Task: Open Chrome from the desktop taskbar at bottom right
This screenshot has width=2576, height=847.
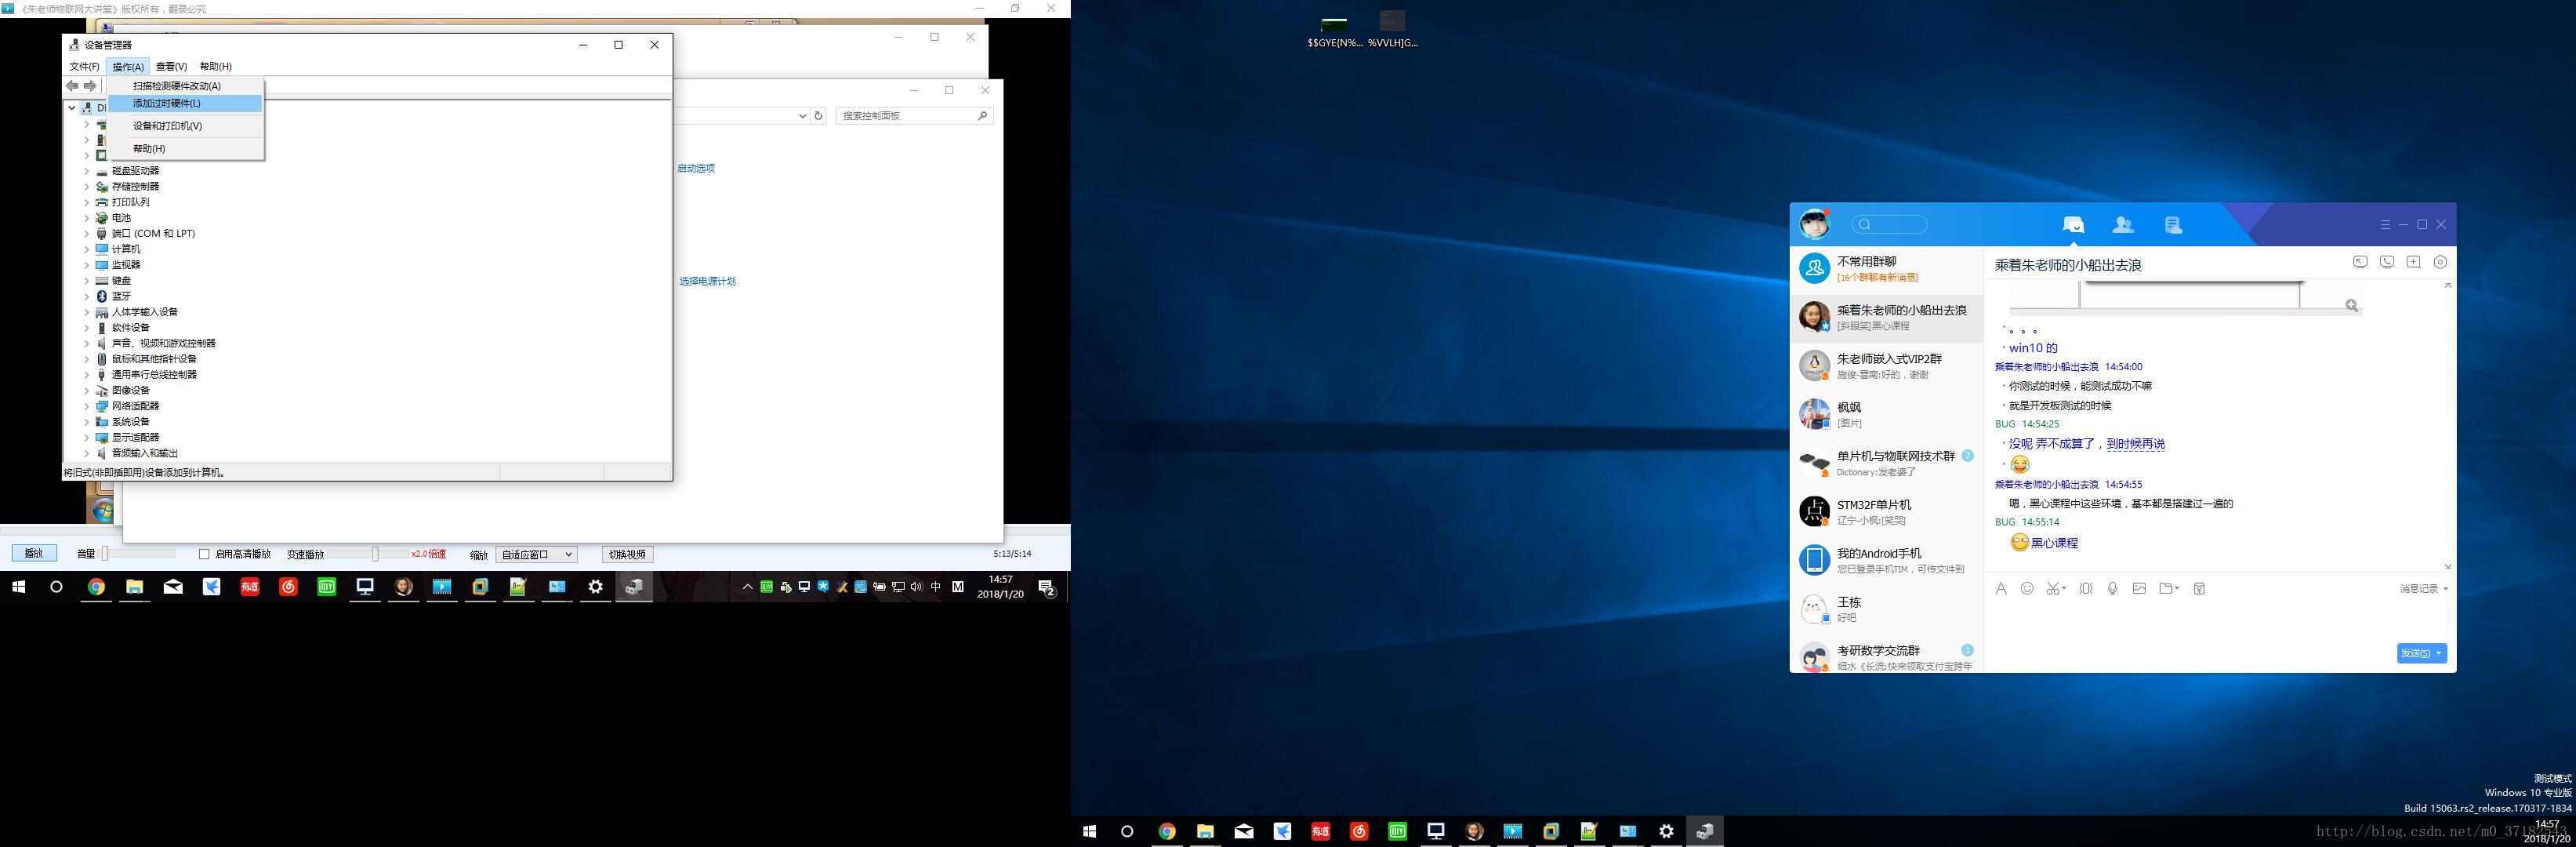Action: [x=1166, y=831]
